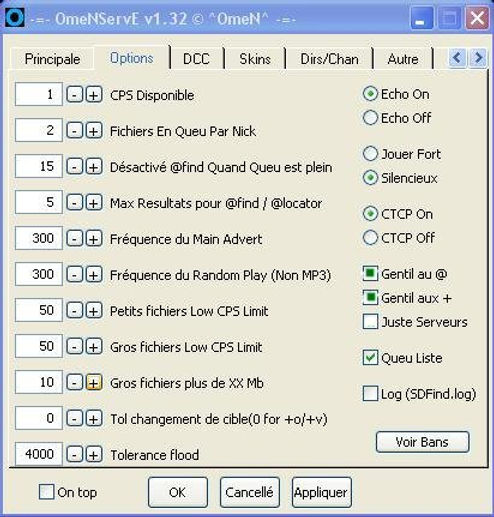Increase Fréquence du Random Play value
494x517 pixels.
point(94,275)
